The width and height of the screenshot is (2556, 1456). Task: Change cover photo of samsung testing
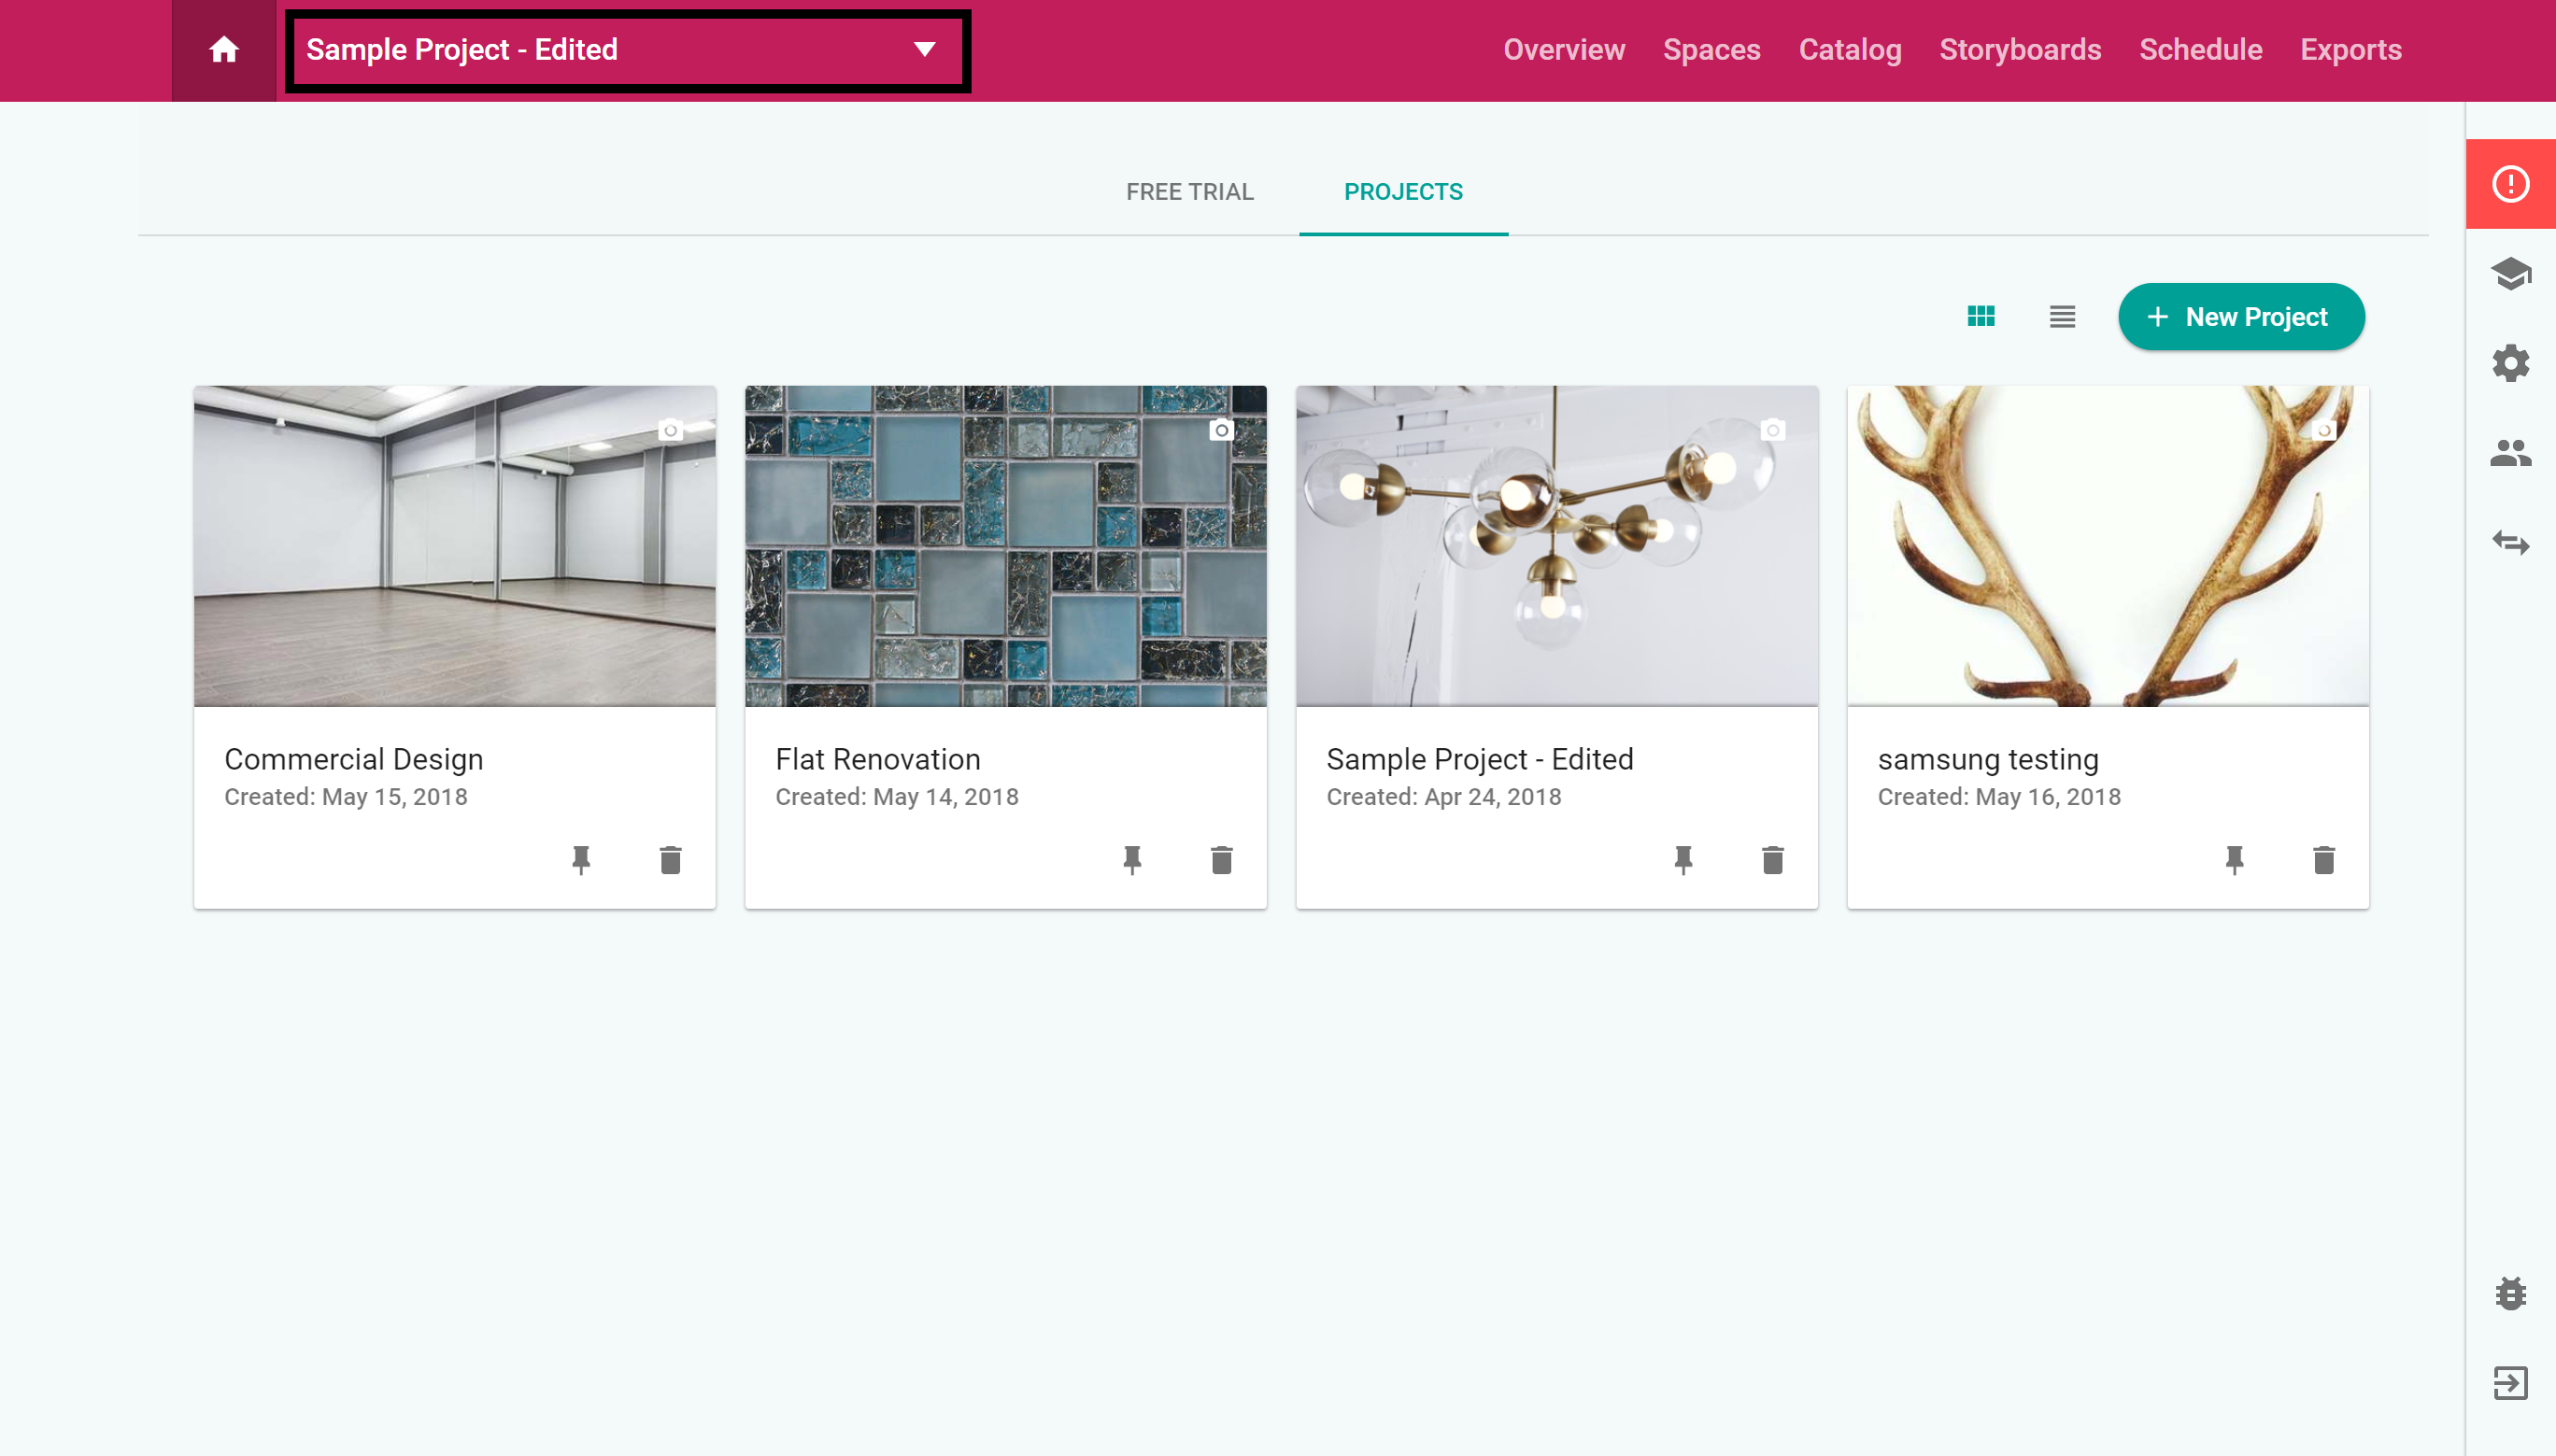(x=2323, y=430)
